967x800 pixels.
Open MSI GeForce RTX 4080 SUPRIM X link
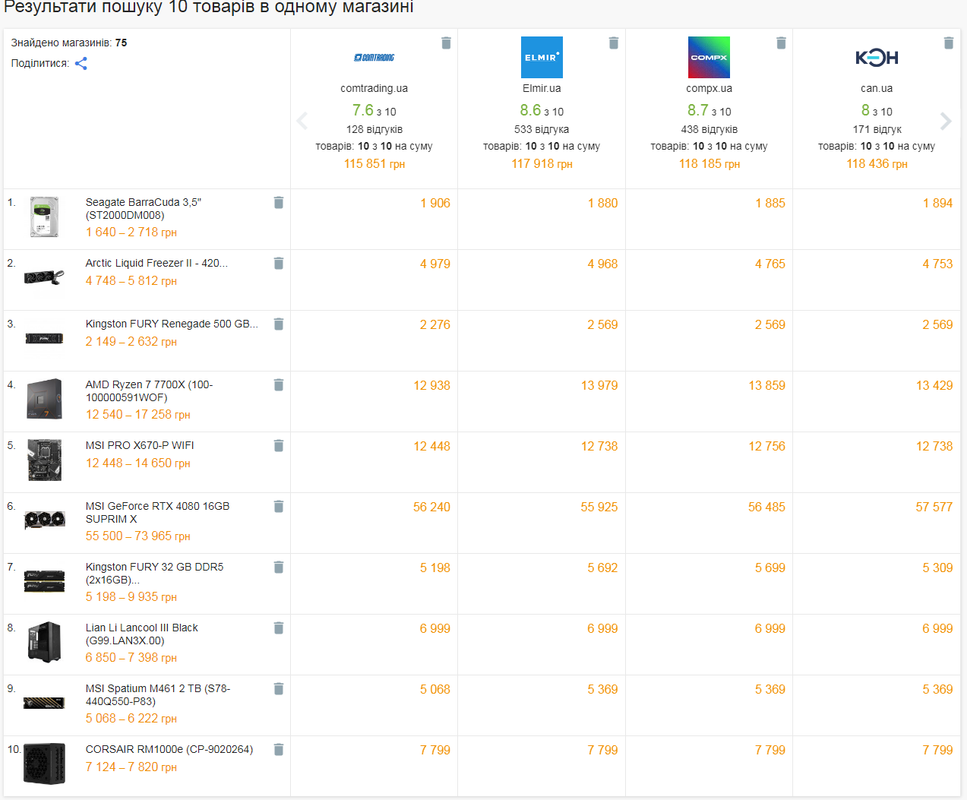coord(157,513)
